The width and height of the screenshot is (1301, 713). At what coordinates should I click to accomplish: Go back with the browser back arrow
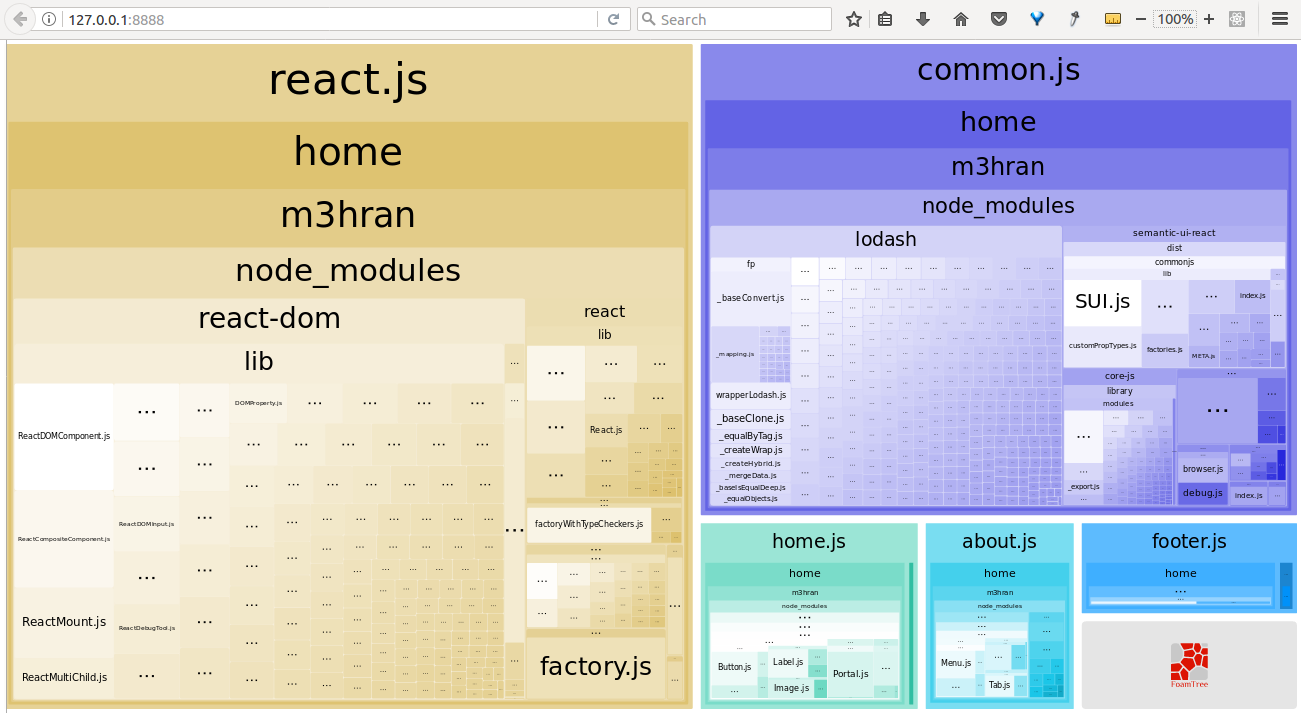[20, 19]
